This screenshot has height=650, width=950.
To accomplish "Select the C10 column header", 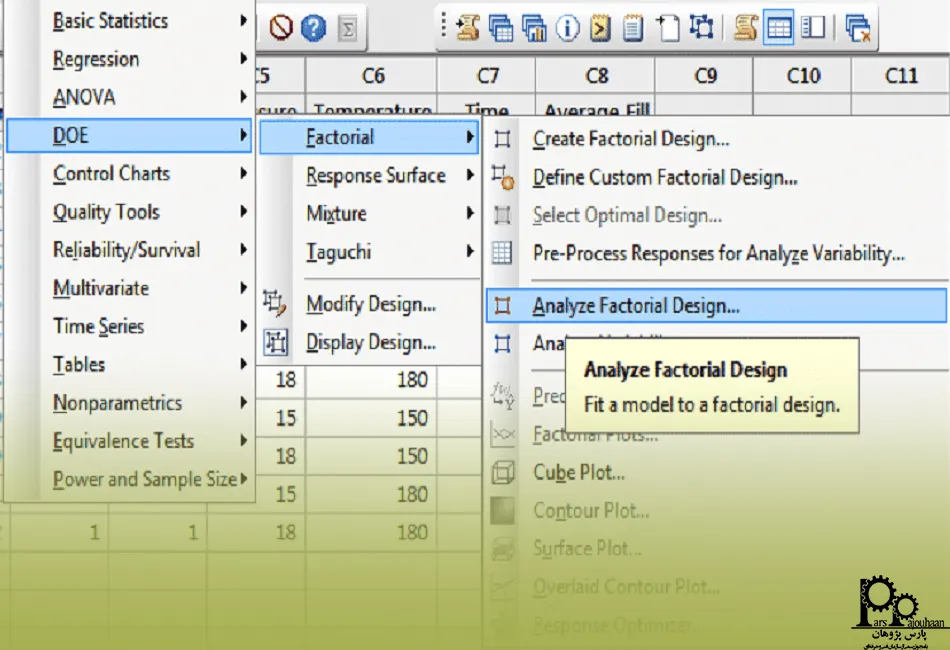I will [803, 76].
